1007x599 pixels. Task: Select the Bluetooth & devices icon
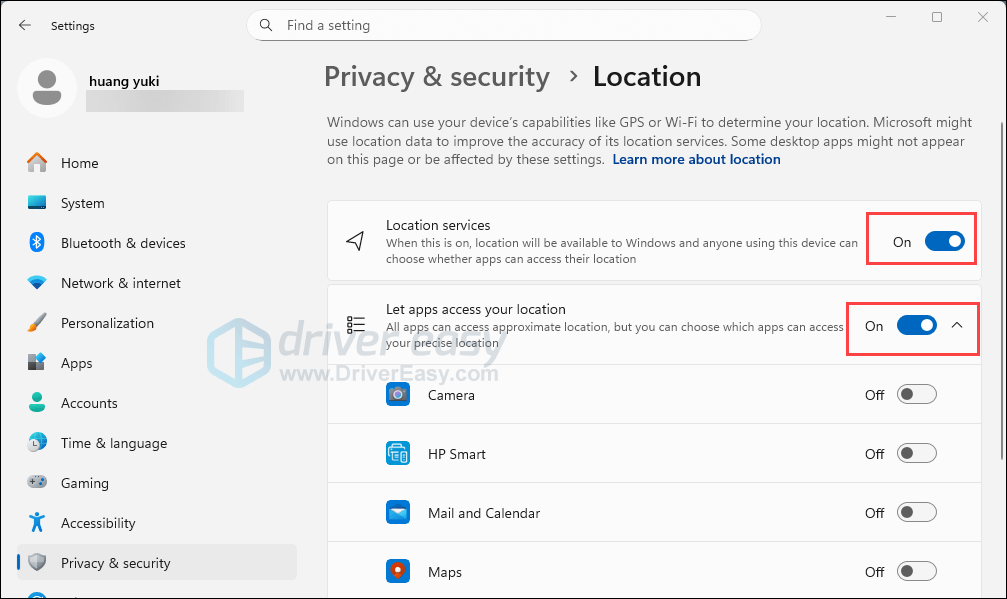click(x=37, y=243)
